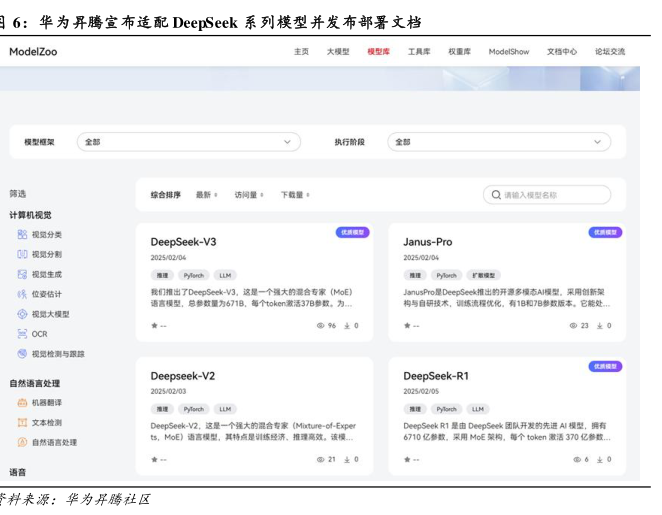Click the LLM tag on DeepSeek-R1
Viewport: 662px width, 515px height.
tap(478, 409)
